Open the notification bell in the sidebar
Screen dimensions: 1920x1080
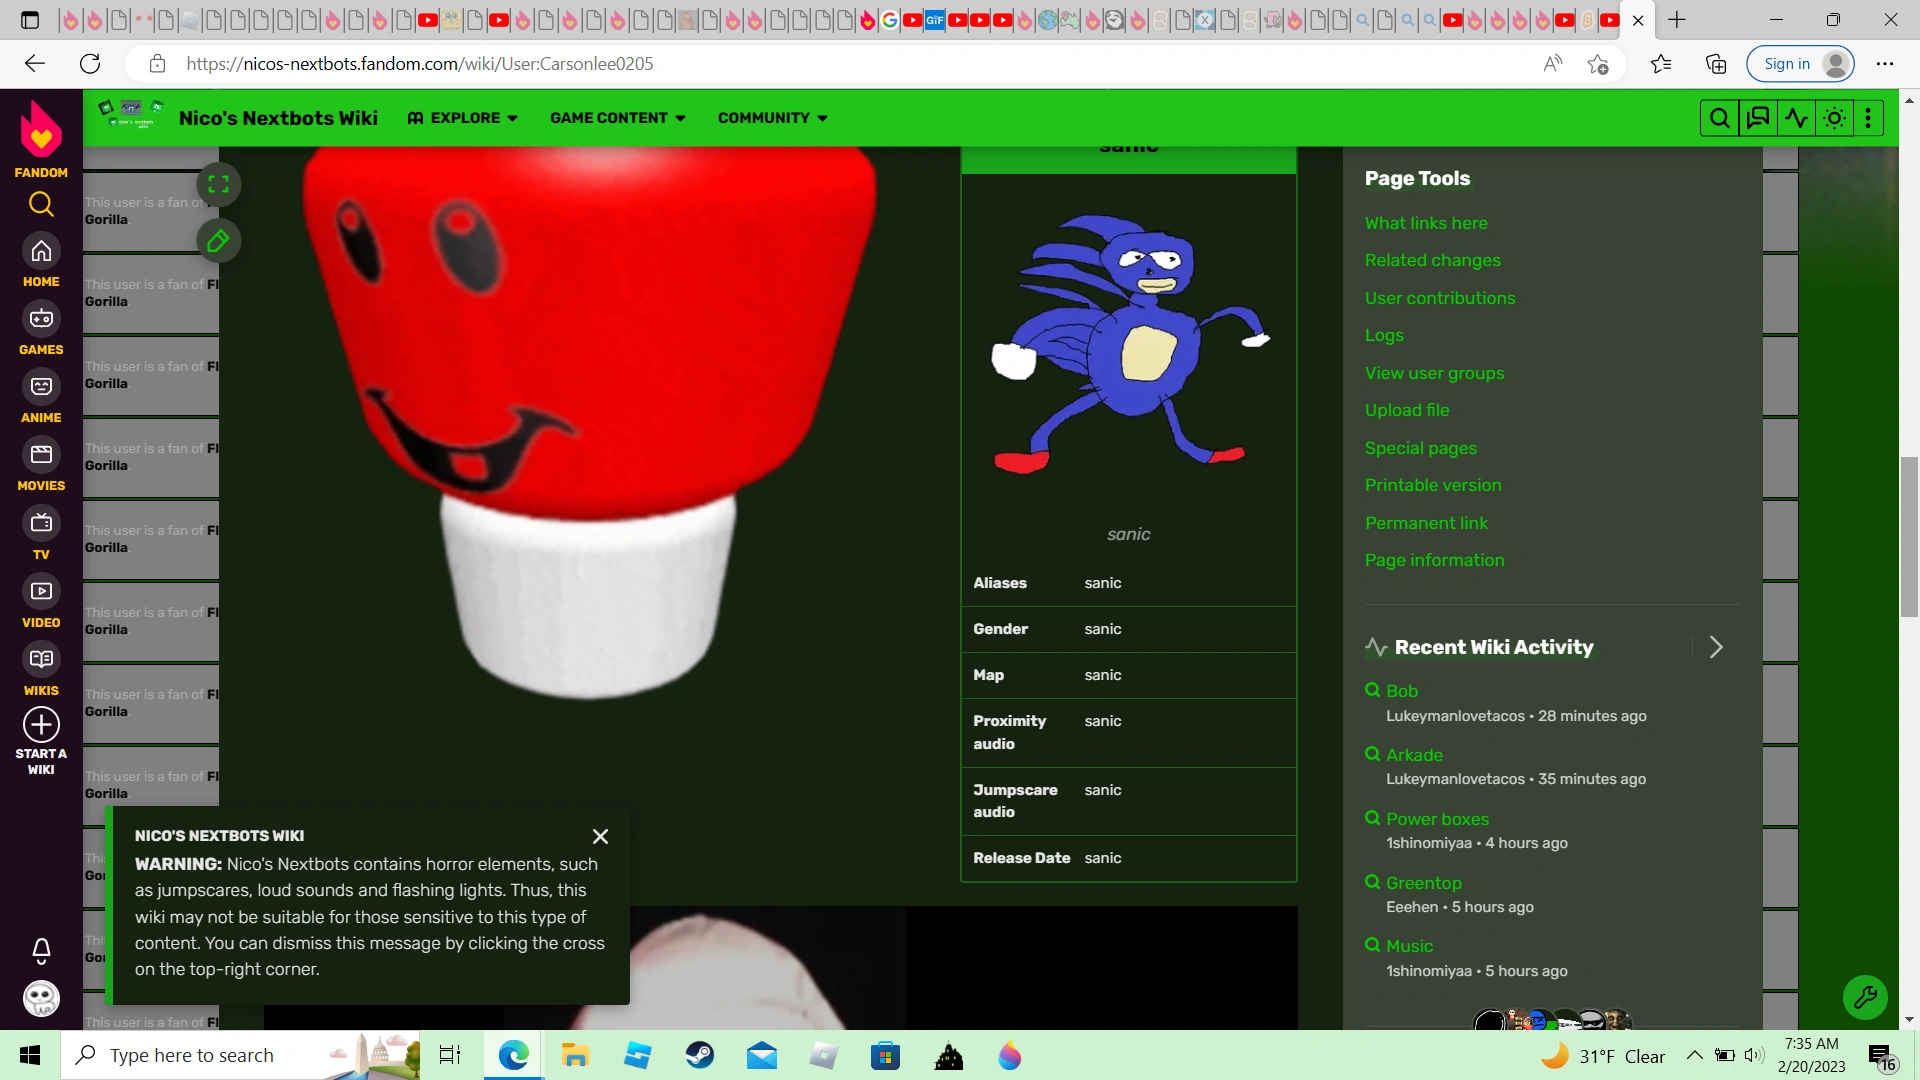40,951
